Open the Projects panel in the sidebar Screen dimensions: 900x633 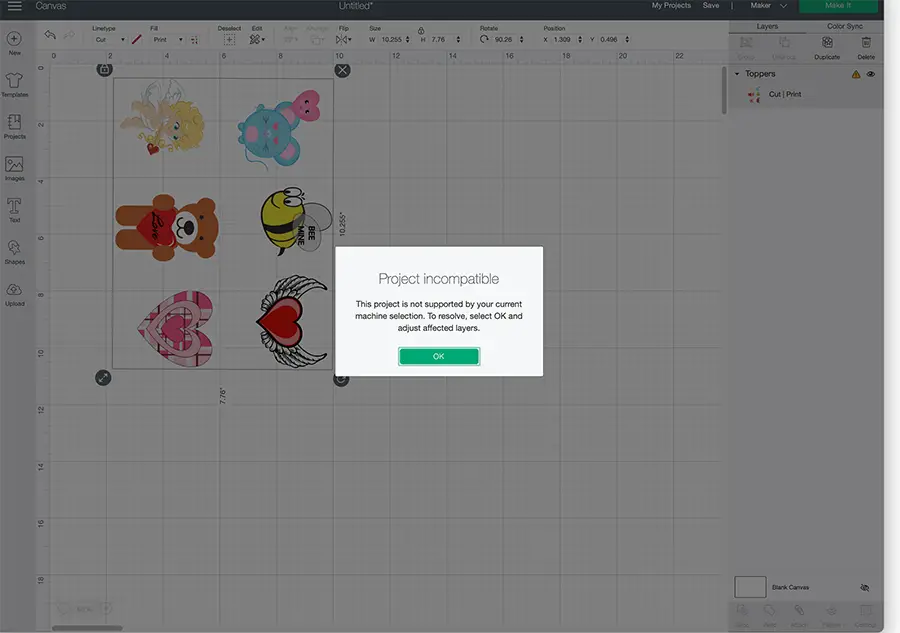click(14, 127)
